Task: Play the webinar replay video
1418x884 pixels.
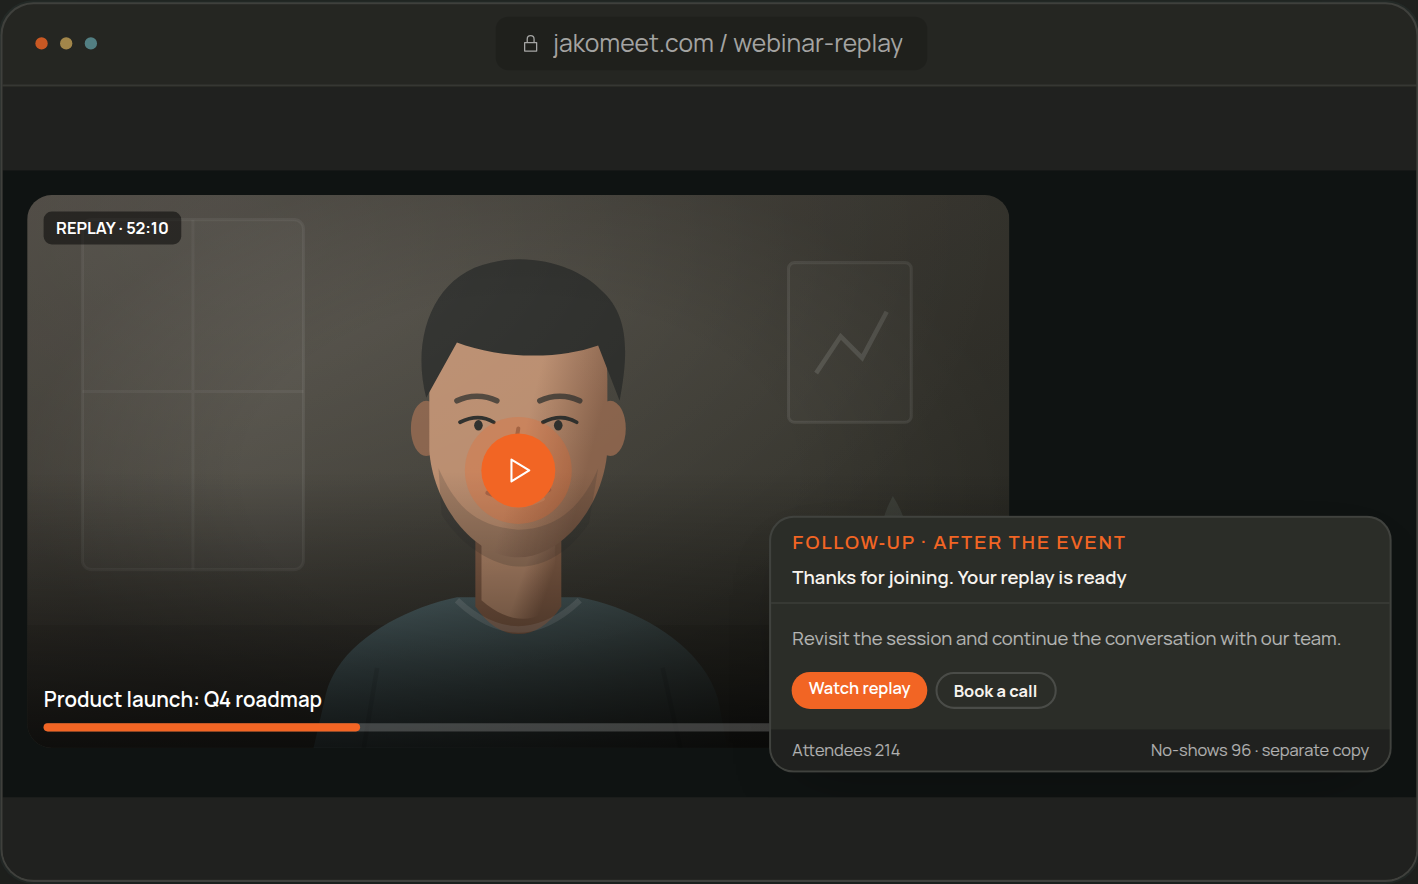Action: 518,470
